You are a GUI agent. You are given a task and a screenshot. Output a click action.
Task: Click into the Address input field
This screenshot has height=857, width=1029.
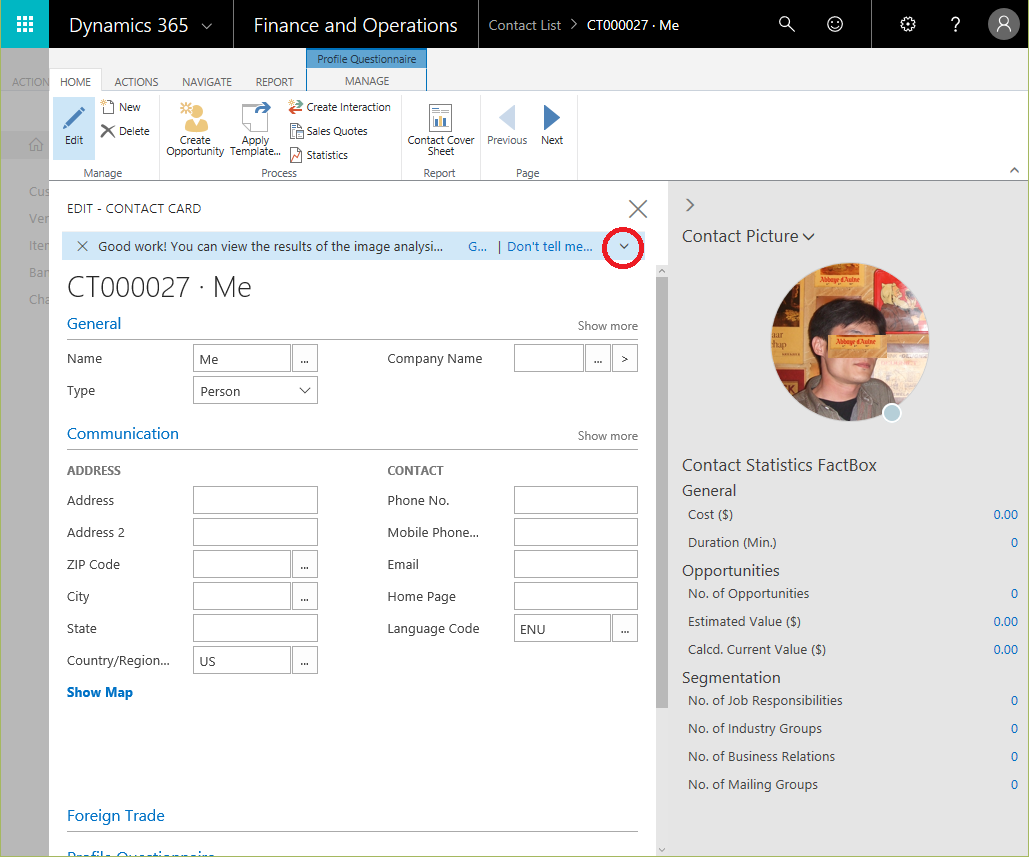pos(255,500)
